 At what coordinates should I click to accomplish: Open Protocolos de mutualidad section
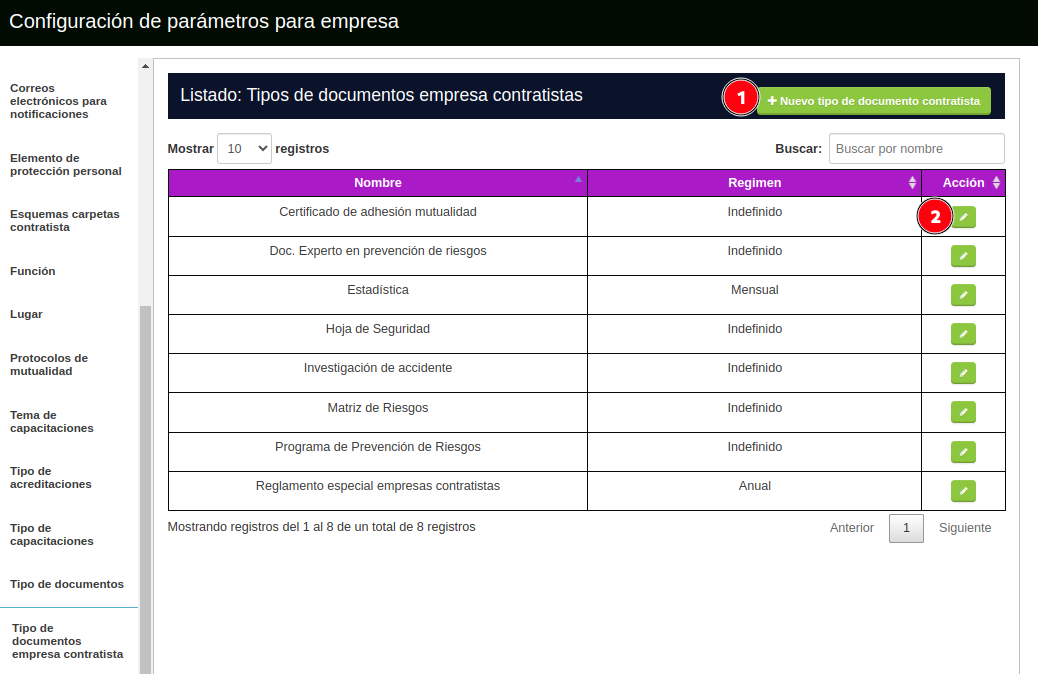[49, 365]
